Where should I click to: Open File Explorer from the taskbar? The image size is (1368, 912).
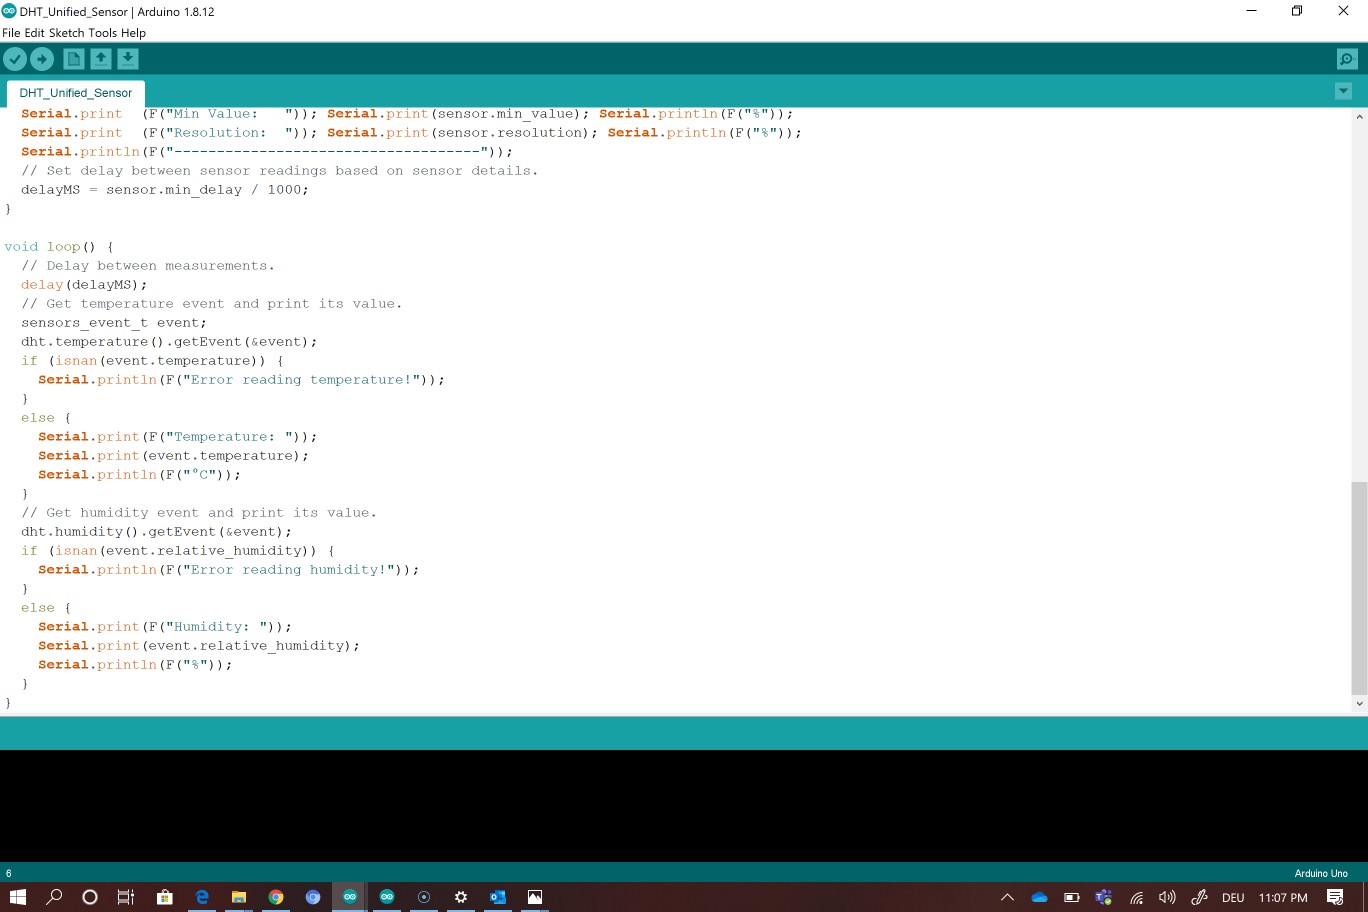pos(239,897)
